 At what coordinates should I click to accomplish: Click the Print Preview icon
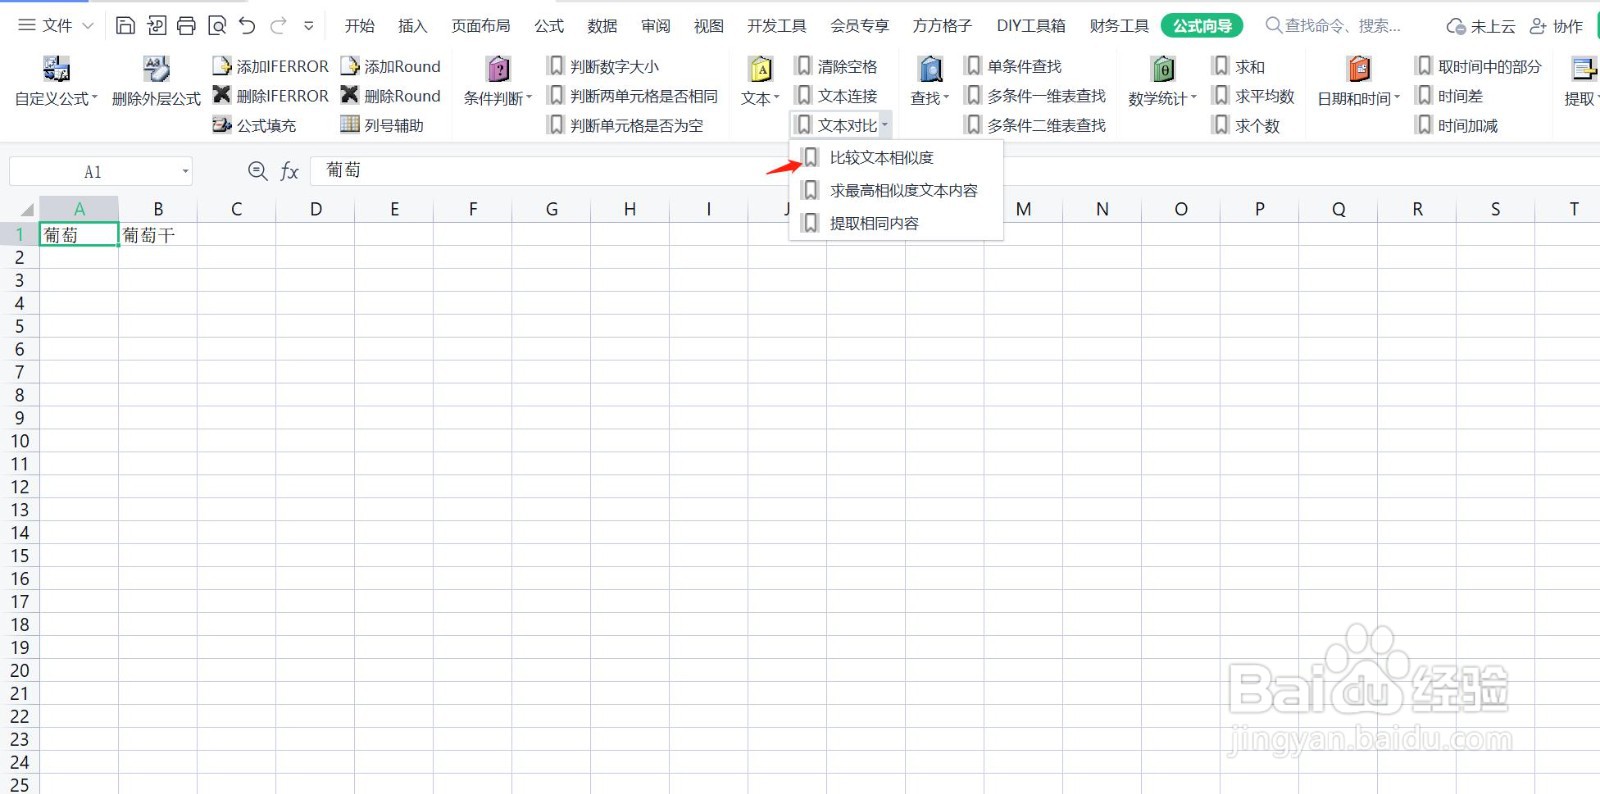coord(216,26)
